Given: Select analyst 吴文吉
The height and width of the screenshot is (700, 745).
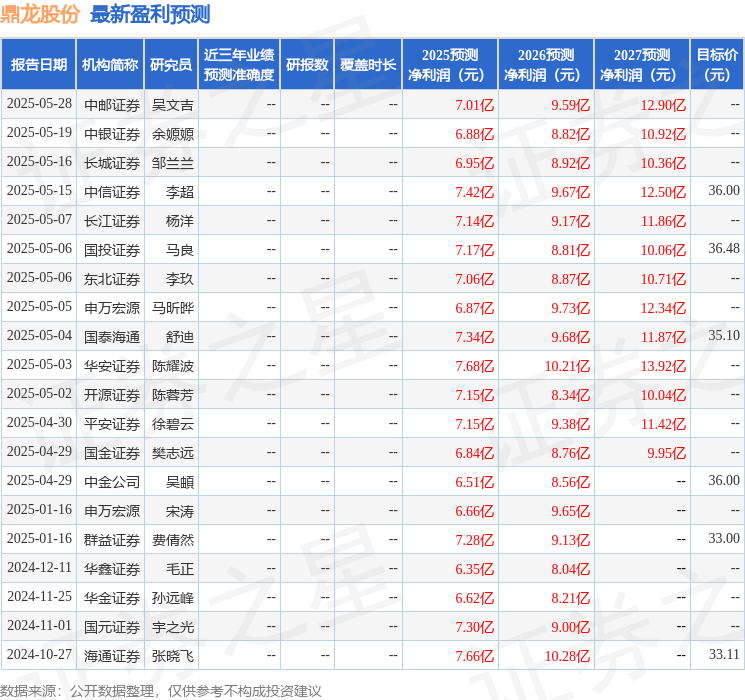Looking at the screenshot, I should point(173,105).
